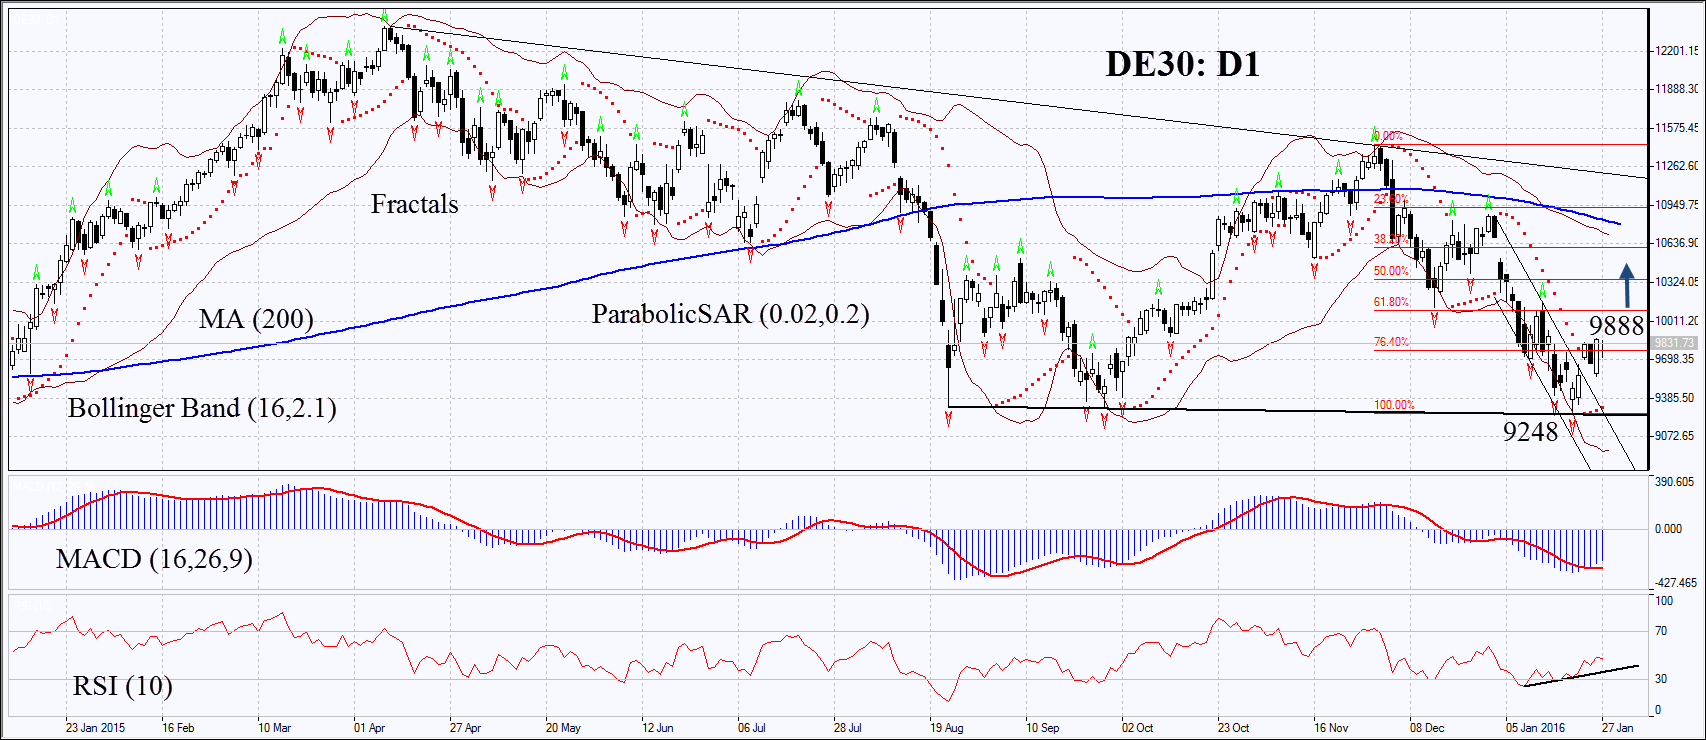Select the 61.80% Fibonacci level label

1391,302
